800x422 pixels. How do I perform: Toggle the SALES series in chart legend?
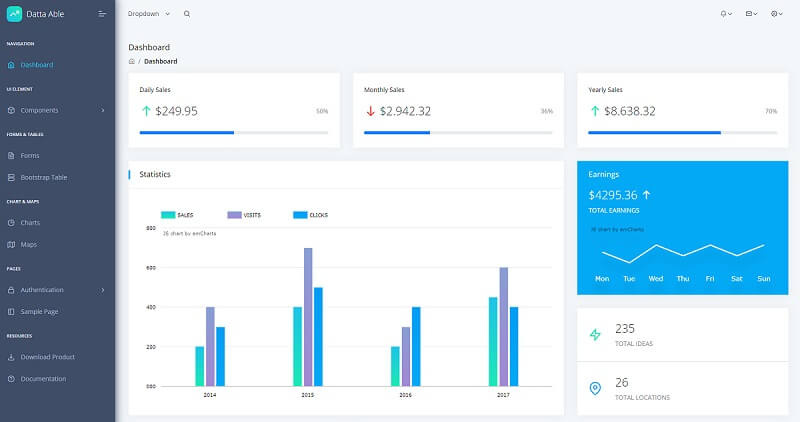[177, 215]
